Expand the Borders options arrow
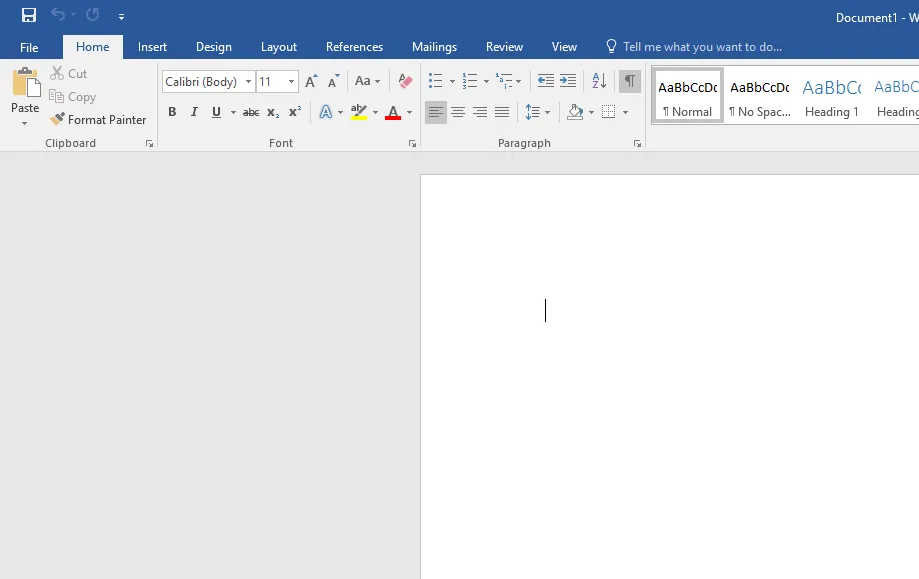Image resolution: width=919 pixels, height=579 pixels. tap(625, 113)
